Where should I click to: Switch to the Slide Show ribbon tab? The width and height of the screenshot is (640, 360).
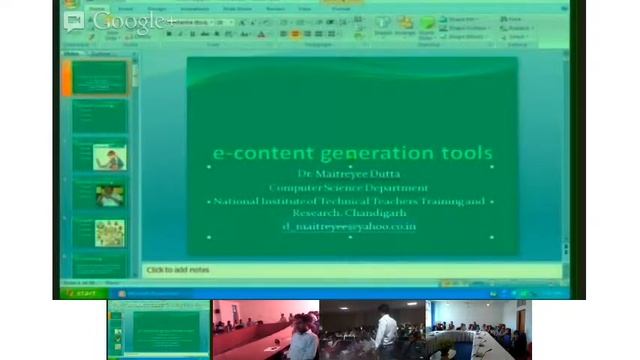[x=237, y=8]
